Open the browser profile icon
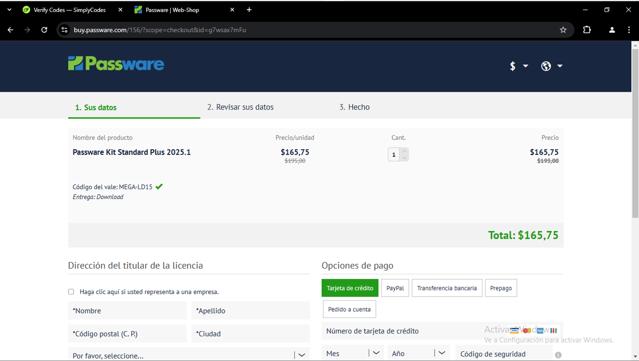Screen dimensions: 639x361 pos(612,30)
